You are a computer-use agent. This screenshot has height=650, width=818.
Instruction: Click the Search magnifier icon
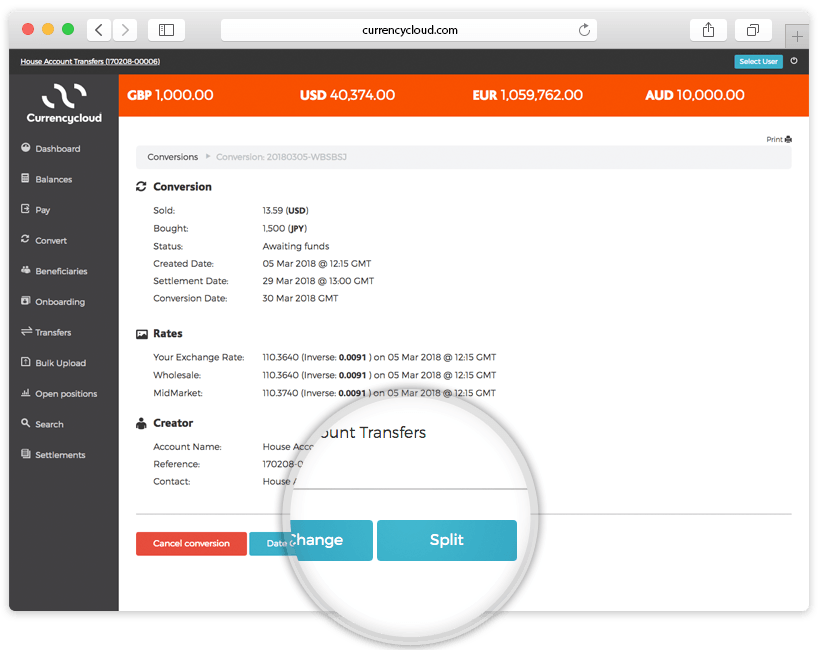pos(25,423)
